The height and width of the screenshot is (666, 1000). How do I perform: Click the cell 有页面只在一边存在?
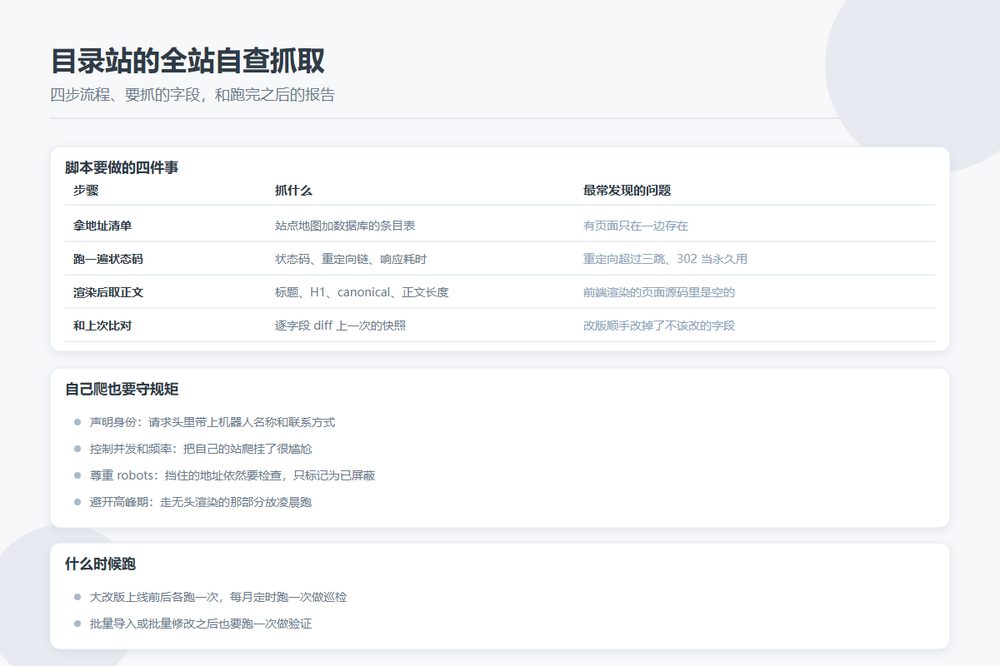click(635, 225)
